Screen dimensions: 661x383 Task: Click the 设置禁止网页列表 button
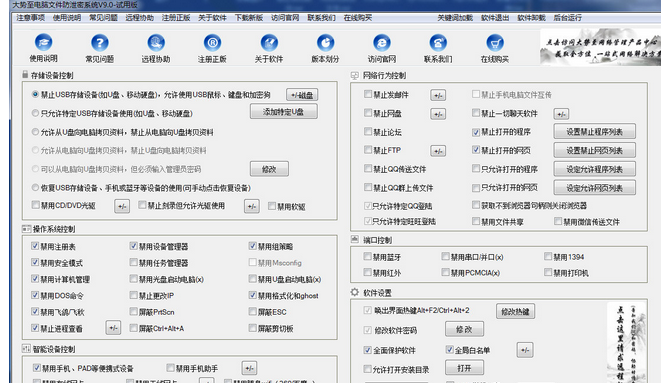(594, 150)
